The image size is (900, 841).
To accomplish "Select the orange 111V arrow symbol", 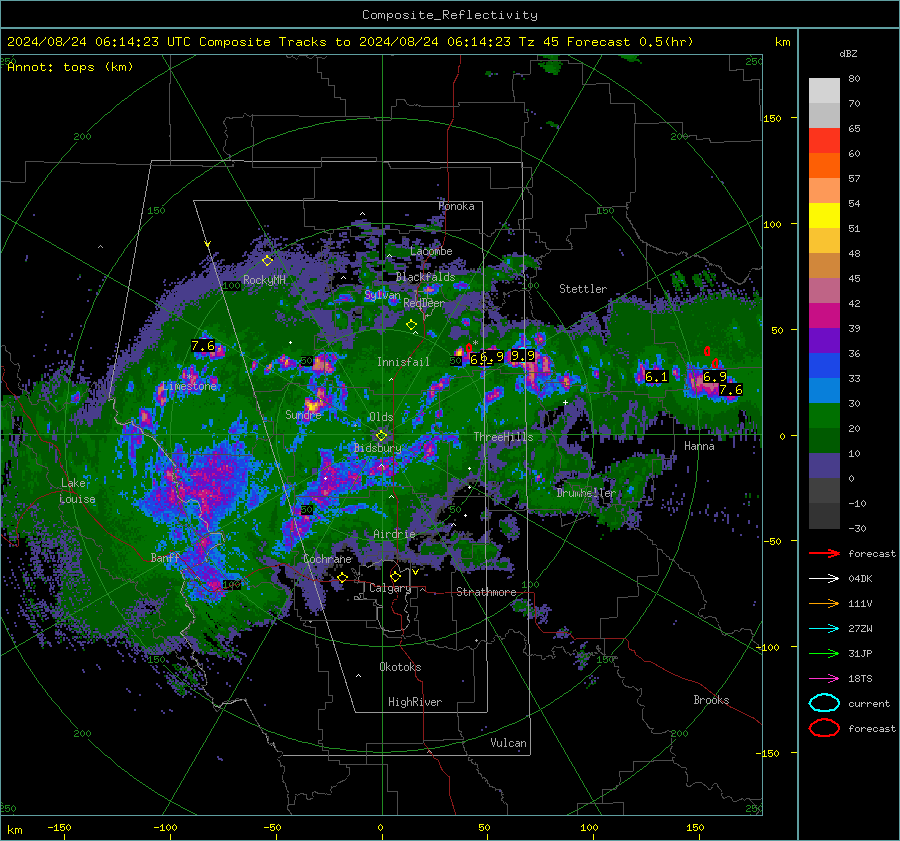I will [x=824, y=603].
